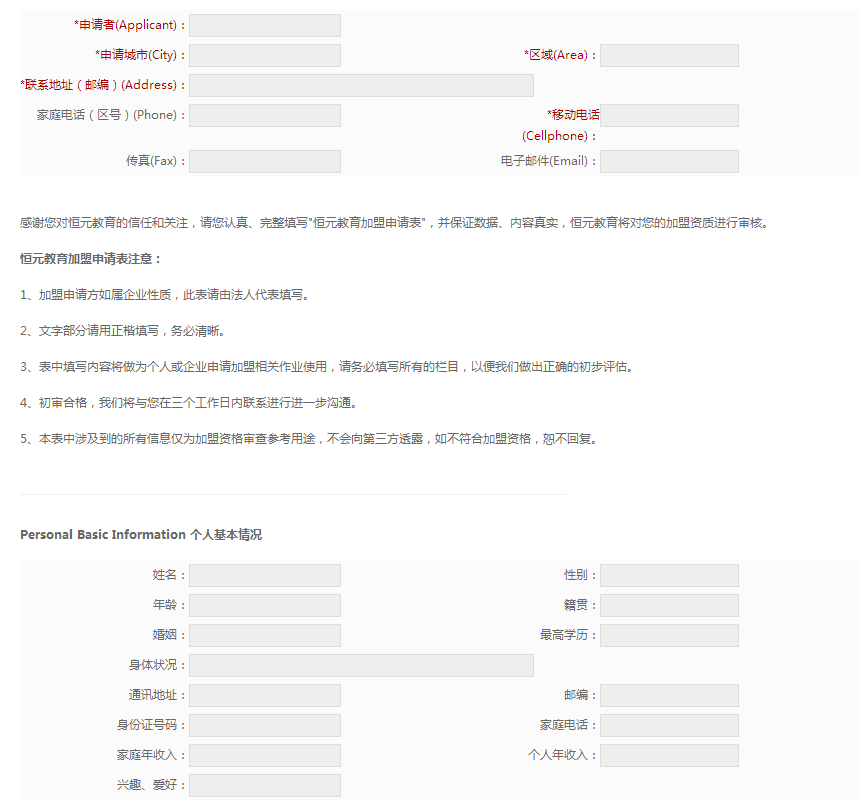This screenshot has width=868, height=807.
Task: Click the 联系地址(Address) input field
Action: [x=361, y=85]
